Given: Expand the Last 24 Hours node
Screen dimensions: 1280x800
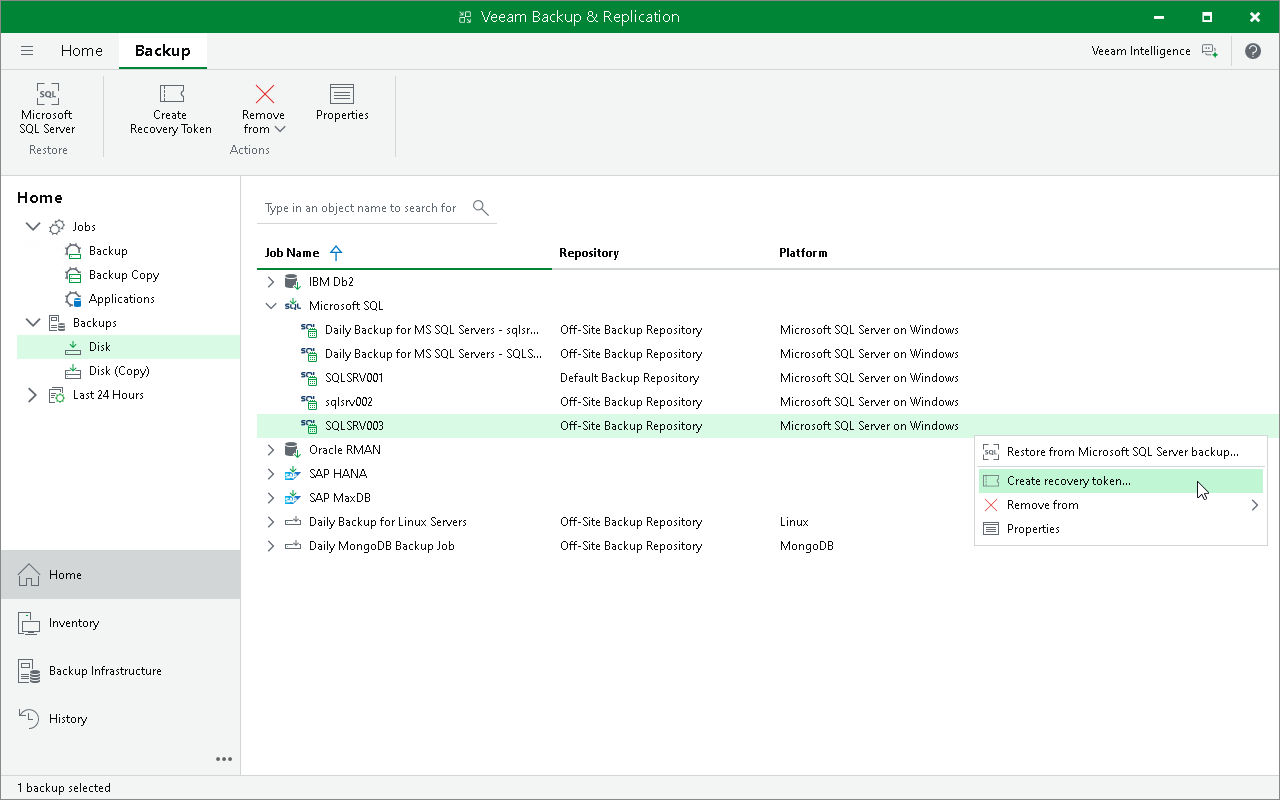Looking at the screenshot, I should pos(33,395).
